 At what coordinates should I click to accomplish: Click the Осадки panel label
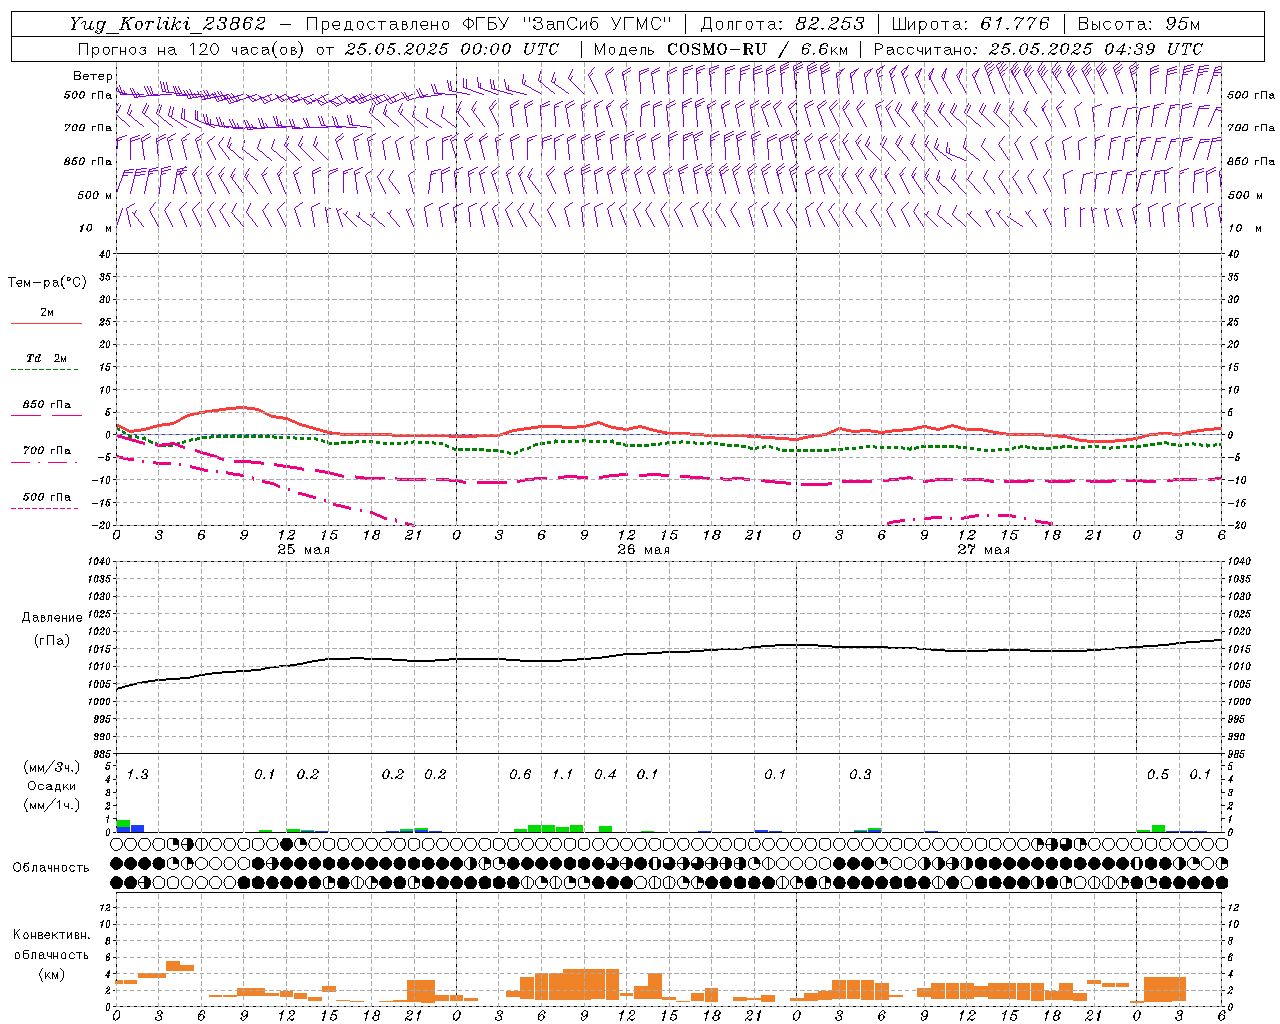point(52,786)
